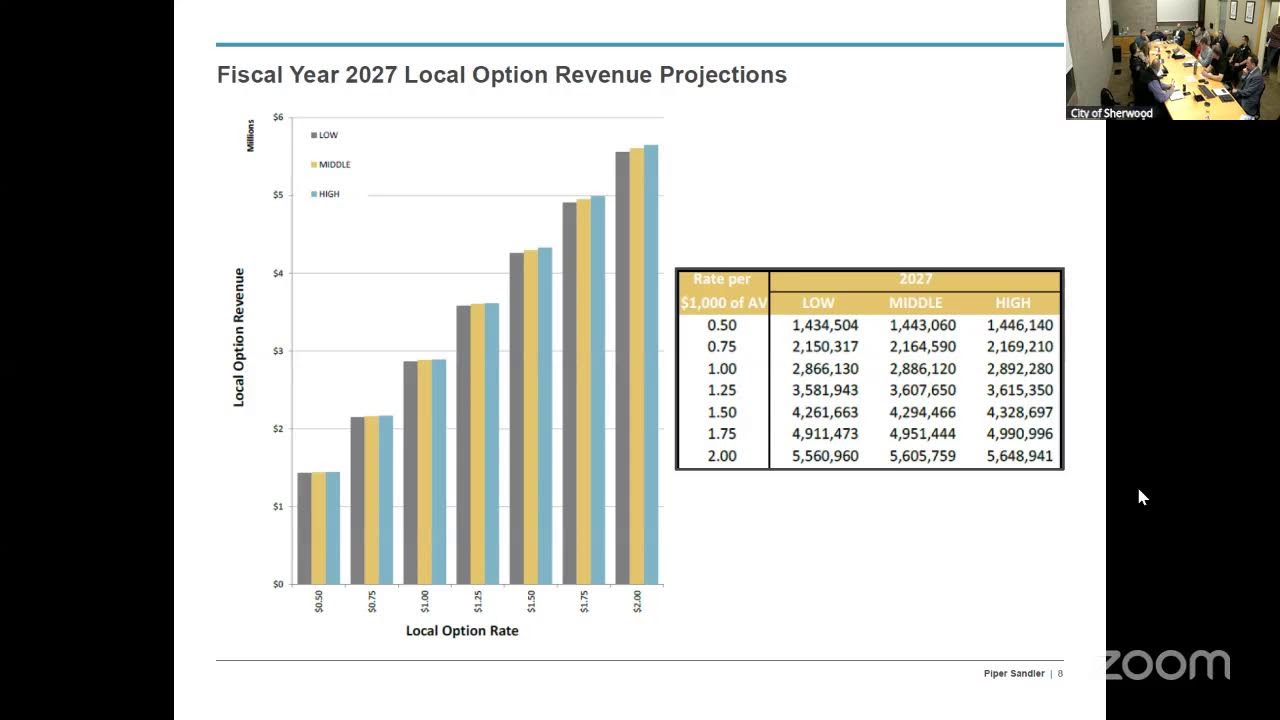Select table cell "2,886,120"

tap(922, 369)
